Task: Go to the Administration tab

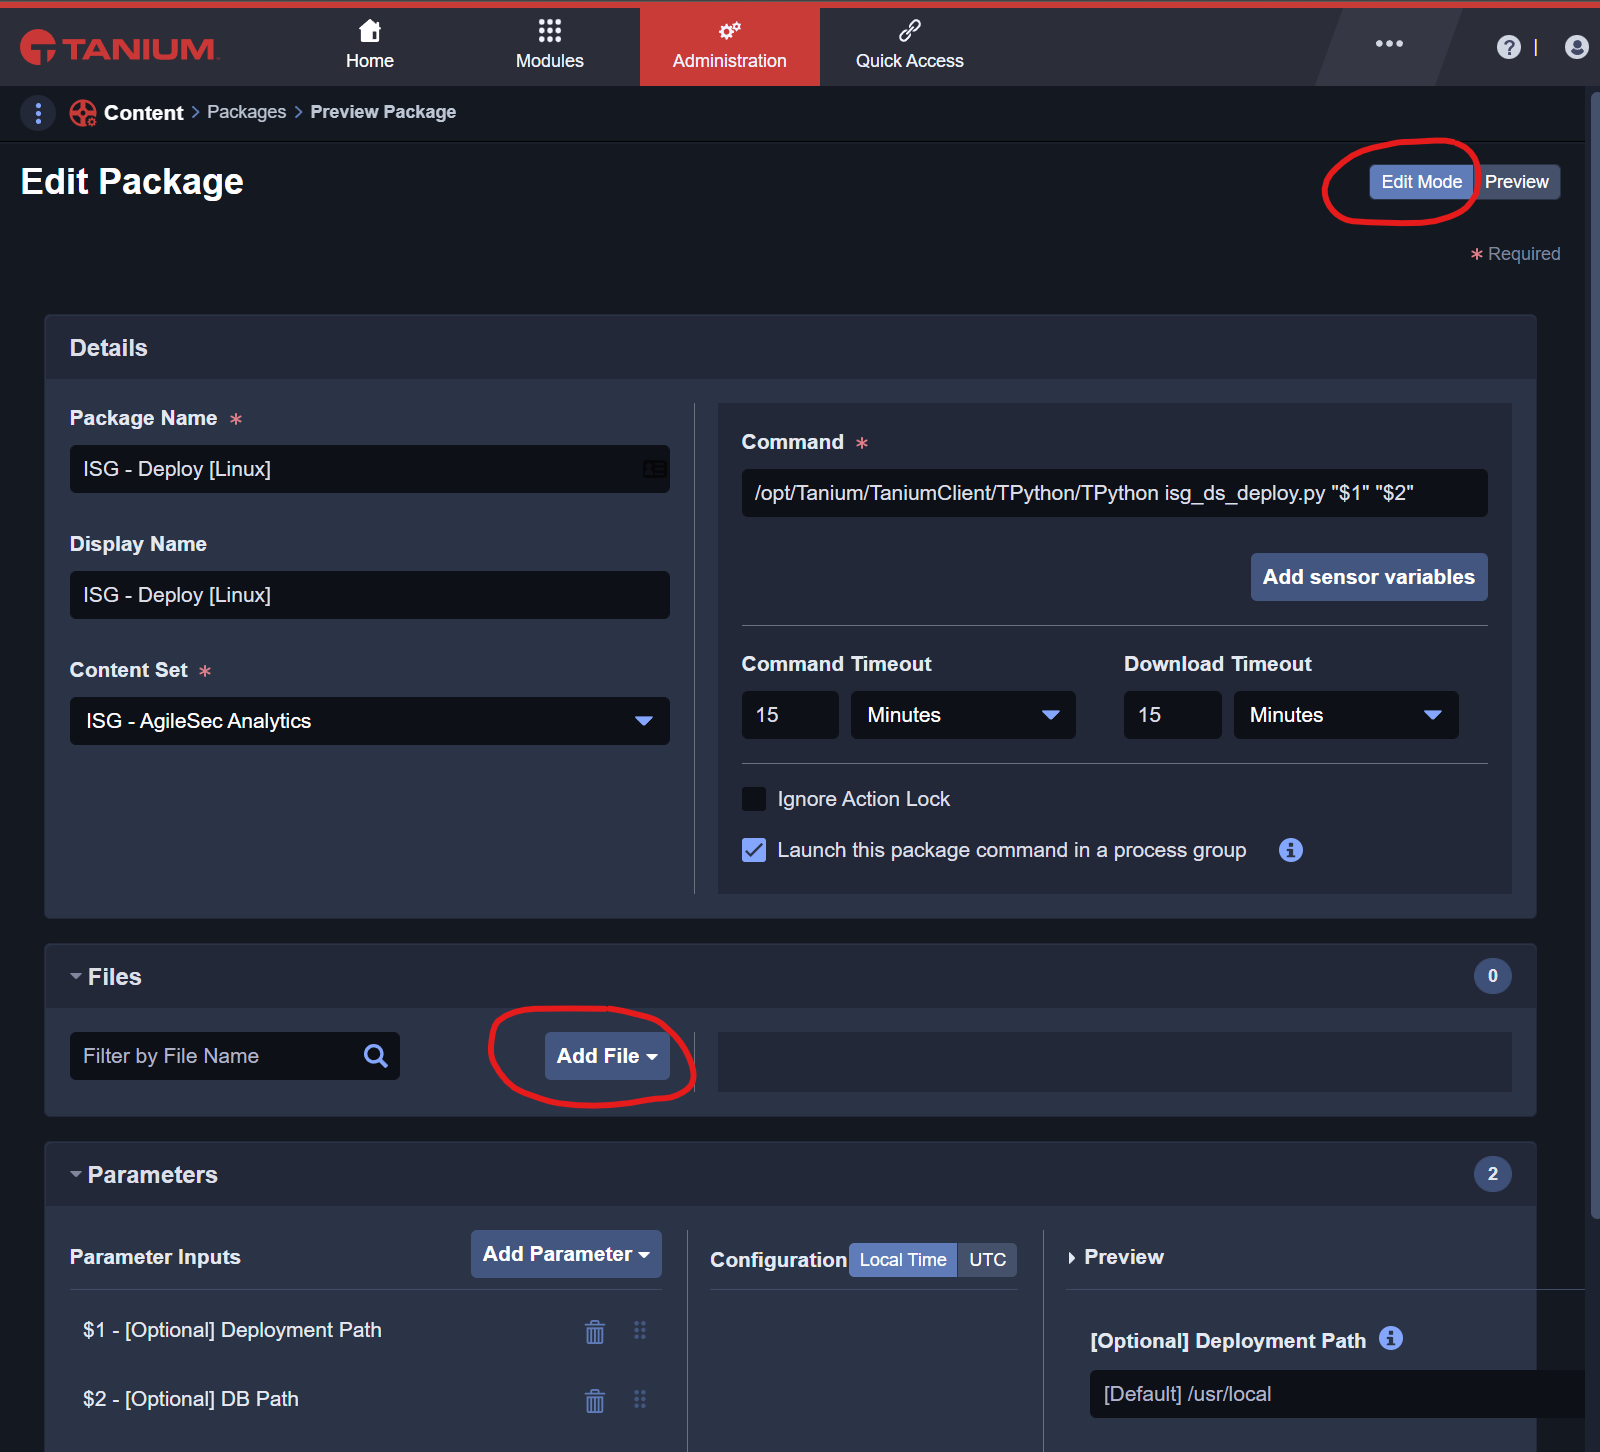Action: coord(730,47)
